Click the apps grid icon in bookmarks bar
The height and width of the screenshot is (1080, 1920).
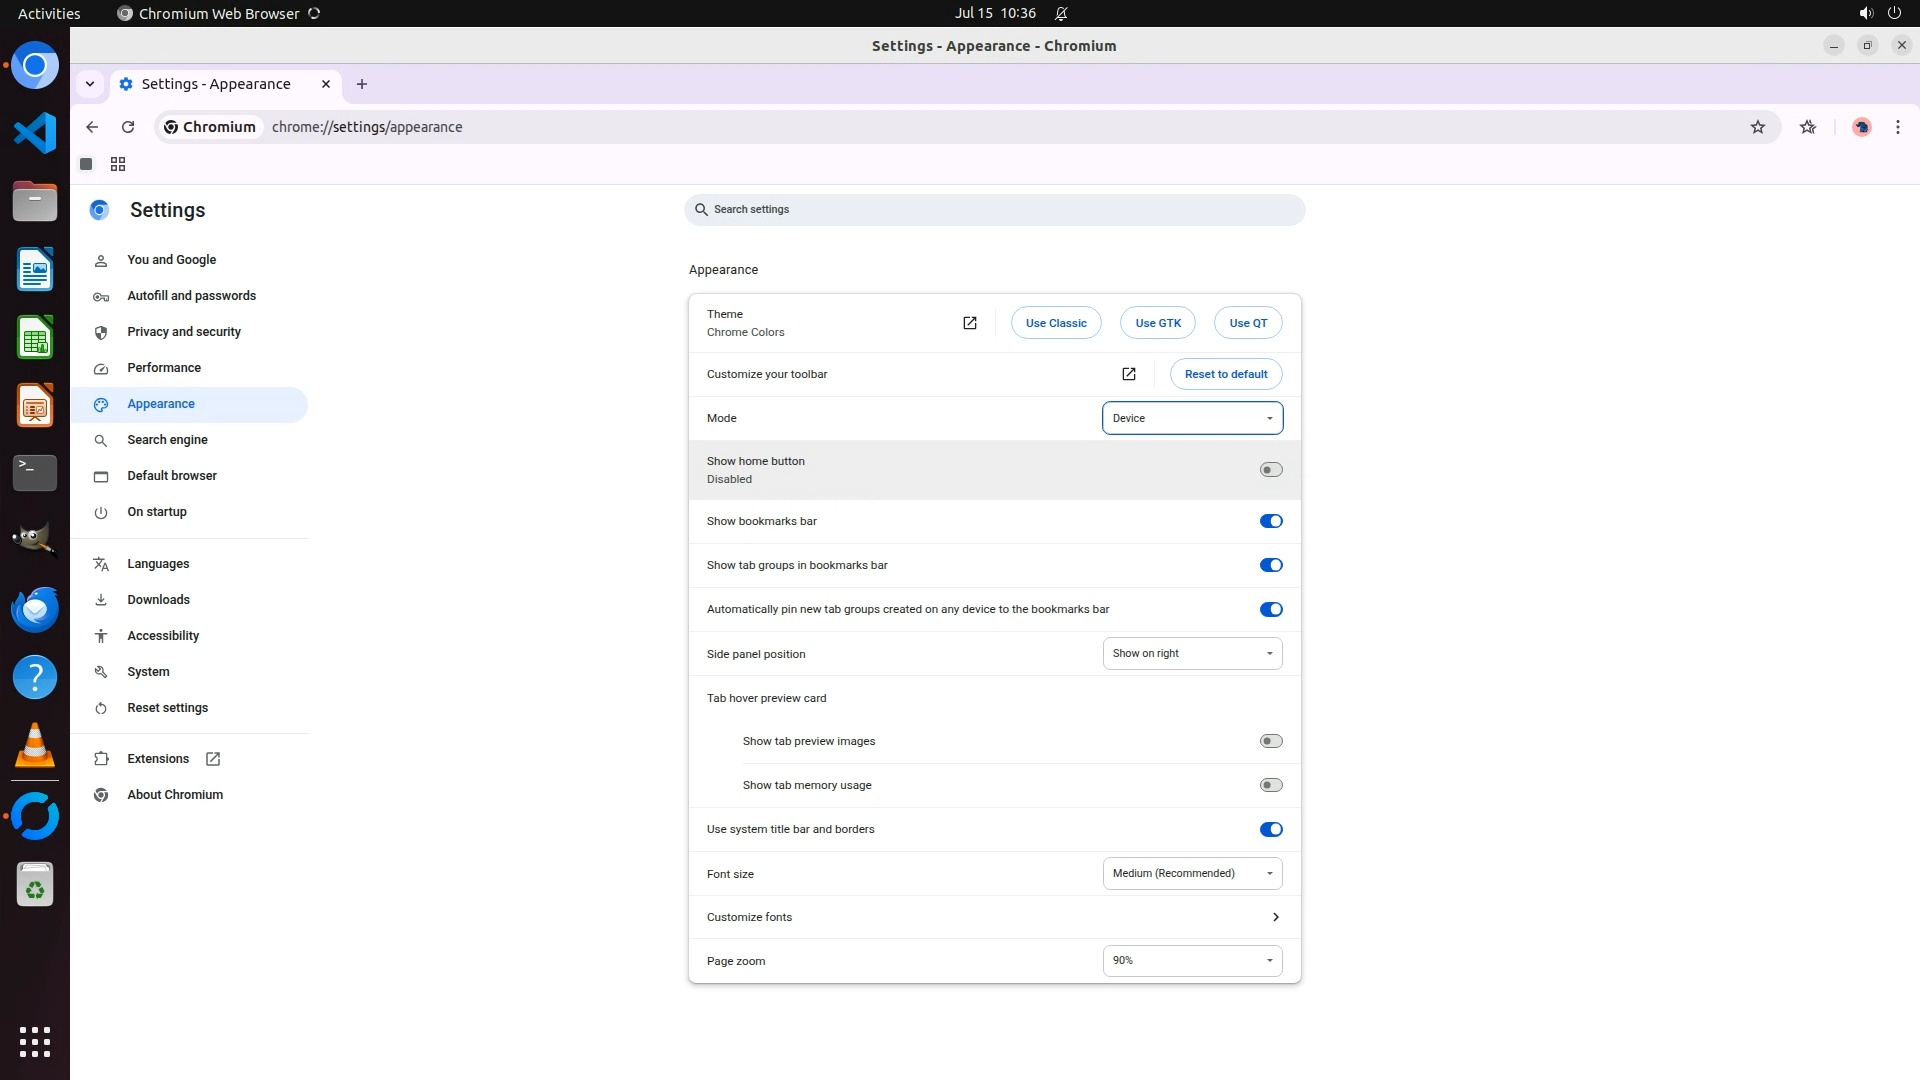[118, 164]
